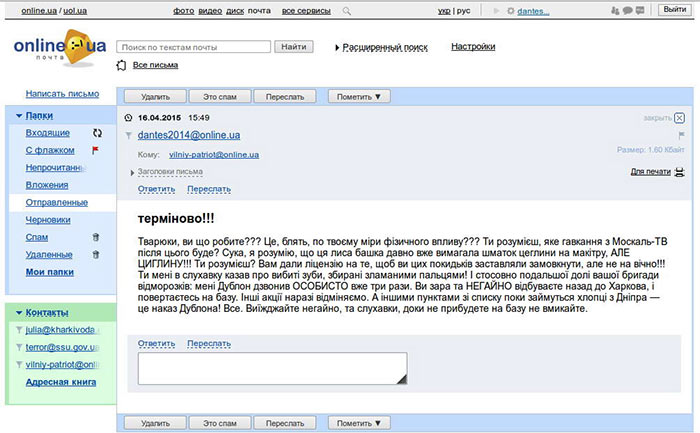
Task: Click the Написать письмо link
Action: 62,94
